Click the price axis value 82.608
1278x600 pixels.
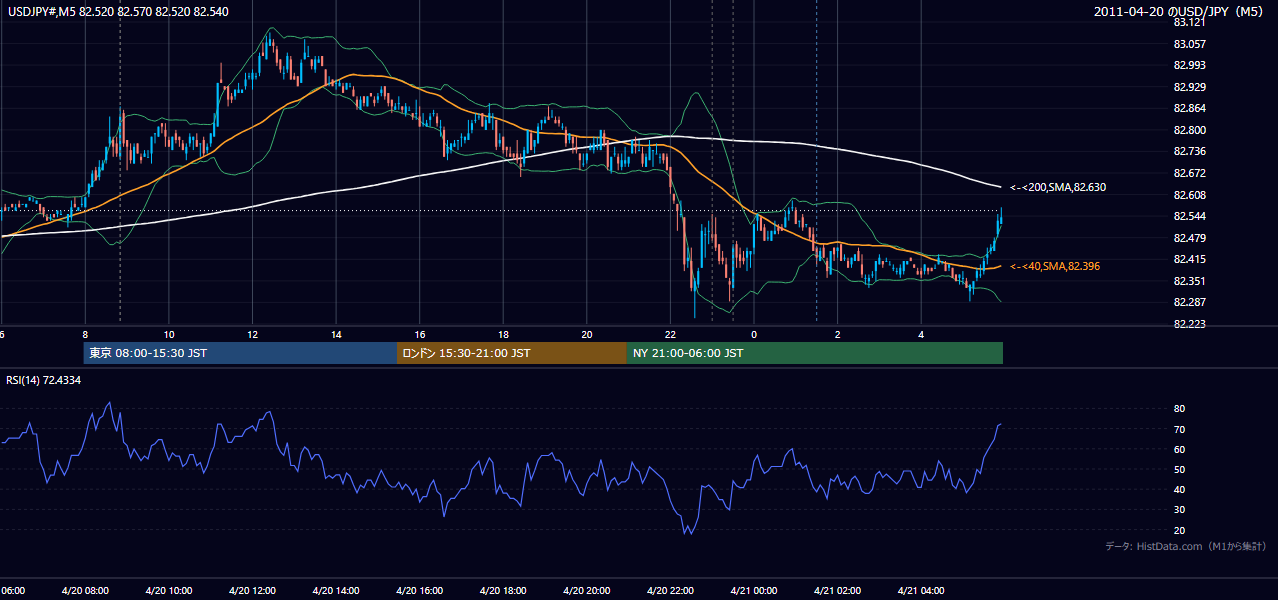pos(1190,195)
